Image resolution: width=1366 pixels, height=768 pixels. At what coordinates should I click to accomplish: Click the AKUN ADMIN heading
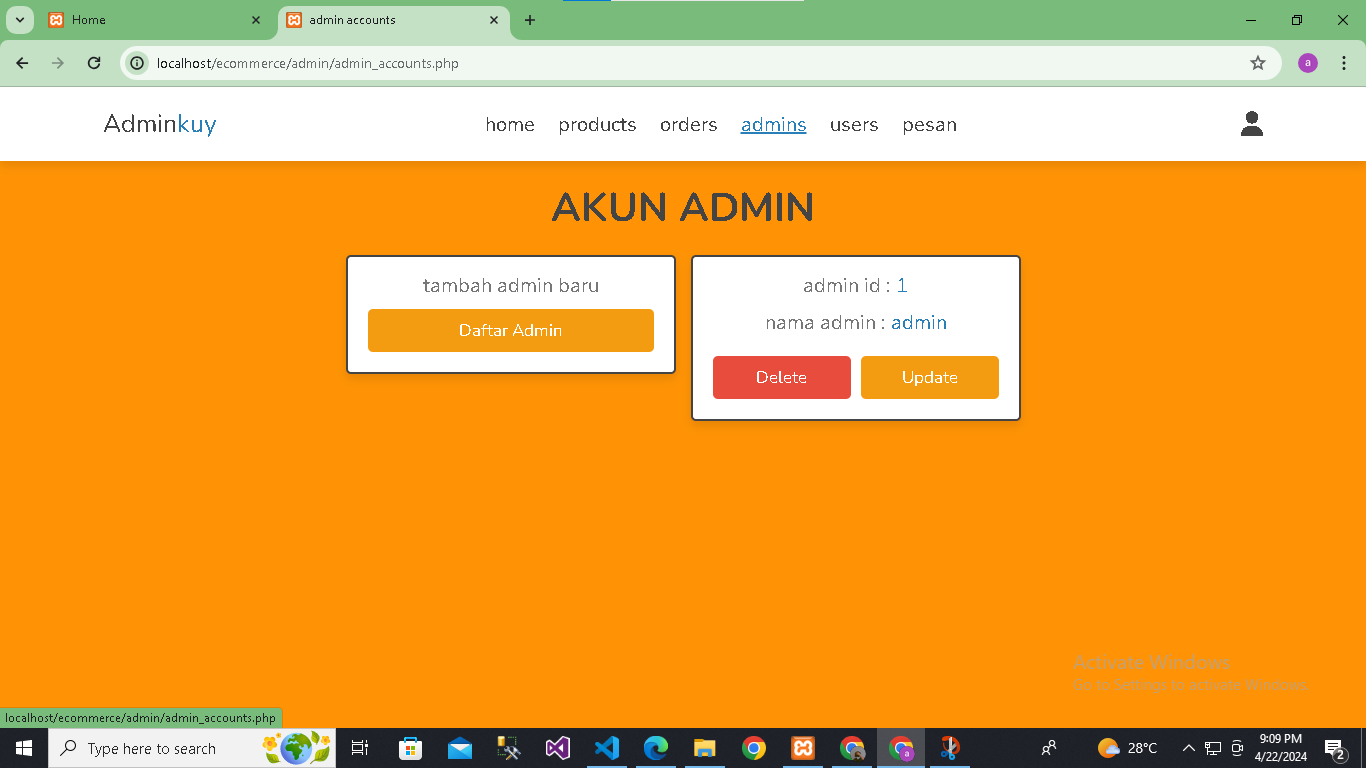pos(683,207)
